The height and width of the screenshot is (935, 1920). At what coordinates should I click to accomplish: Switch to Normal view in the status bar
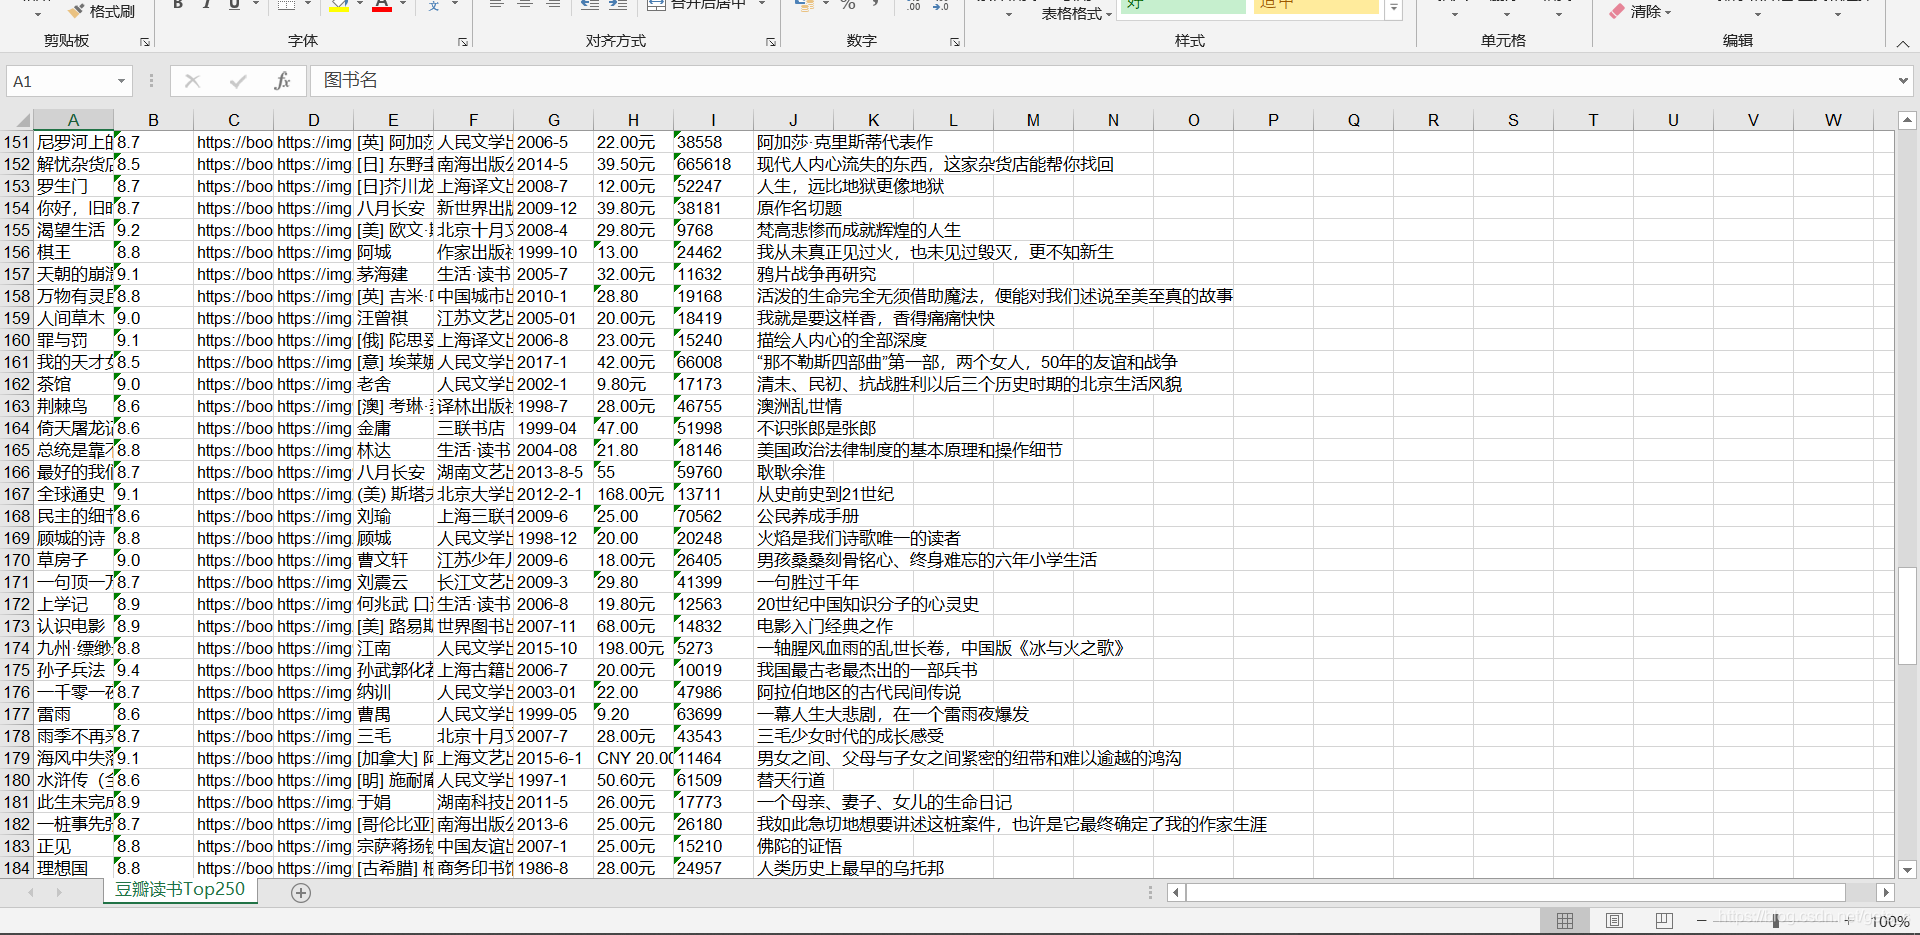(1565, 920)
